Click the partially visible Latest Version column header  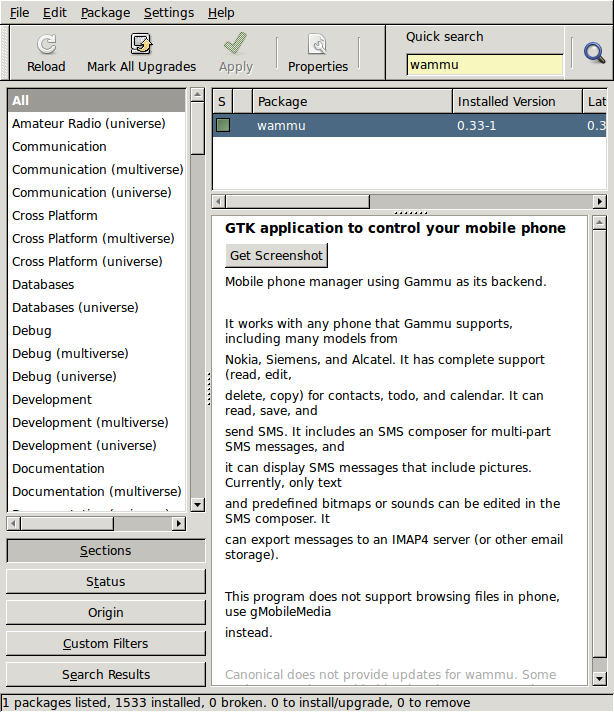coord(595,101)
